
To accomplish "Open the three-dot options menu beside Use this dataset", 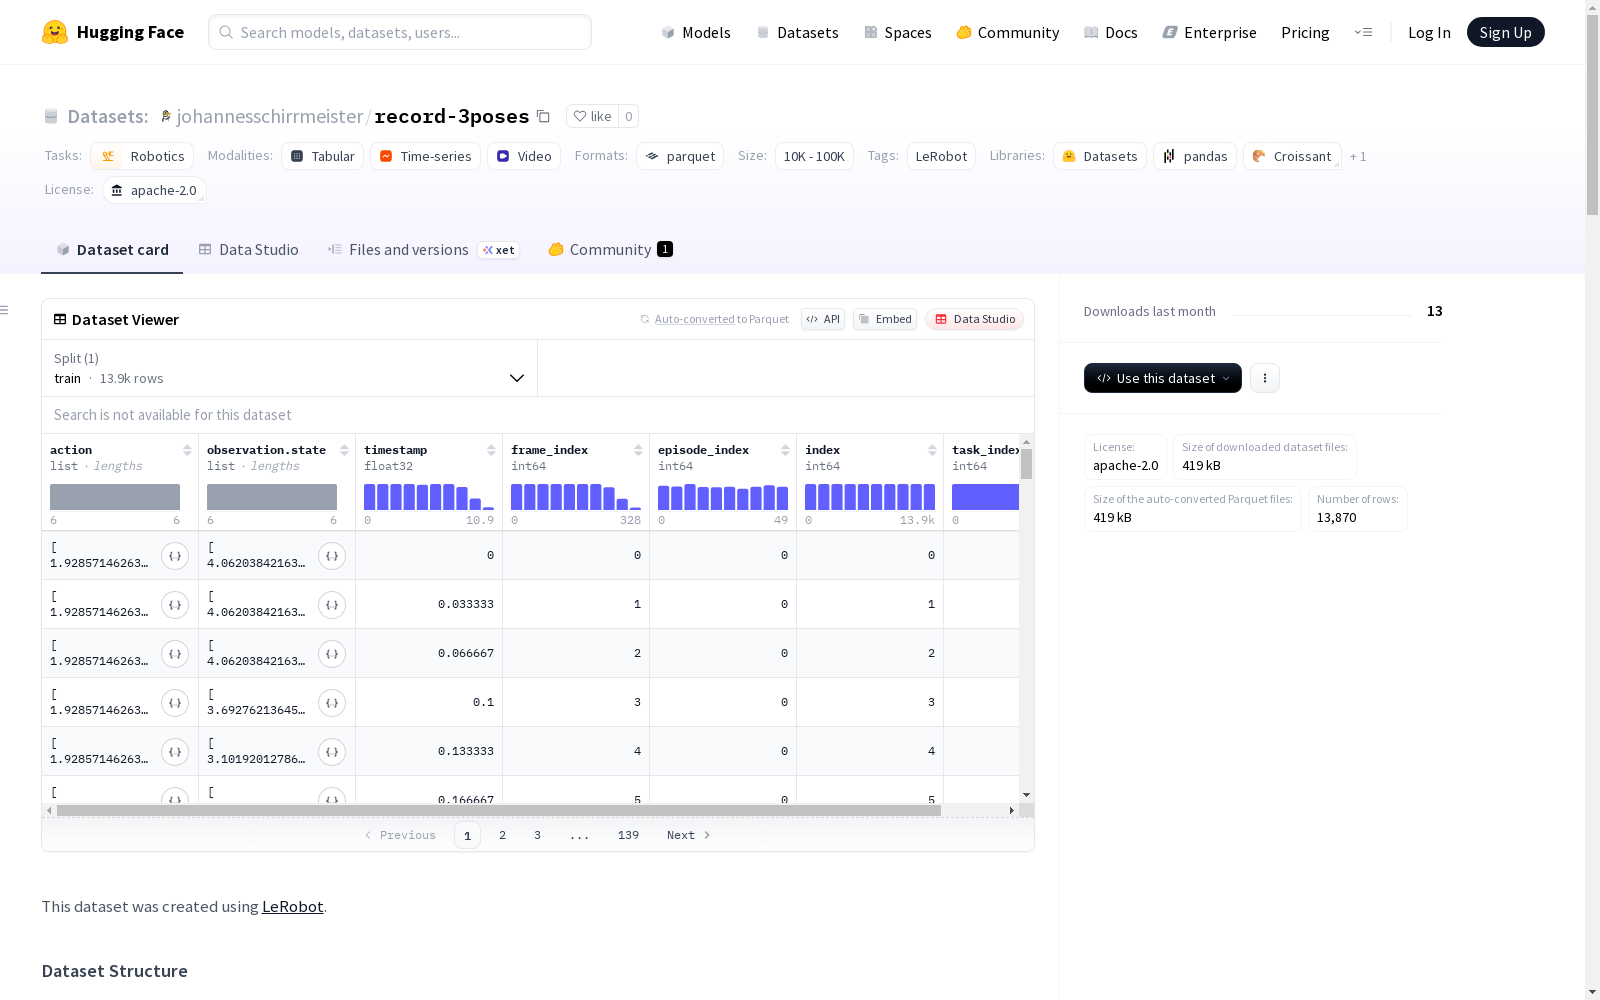I will pos(1265,378).
